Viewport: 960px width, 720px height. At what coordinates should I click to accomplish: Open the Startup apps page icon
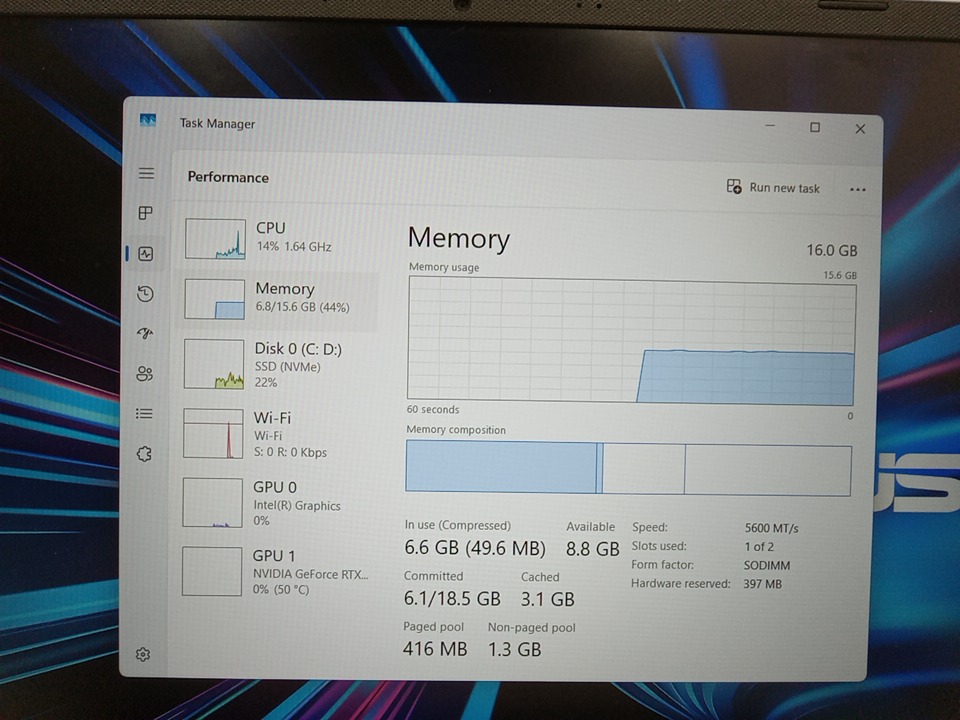click(146, 334)
